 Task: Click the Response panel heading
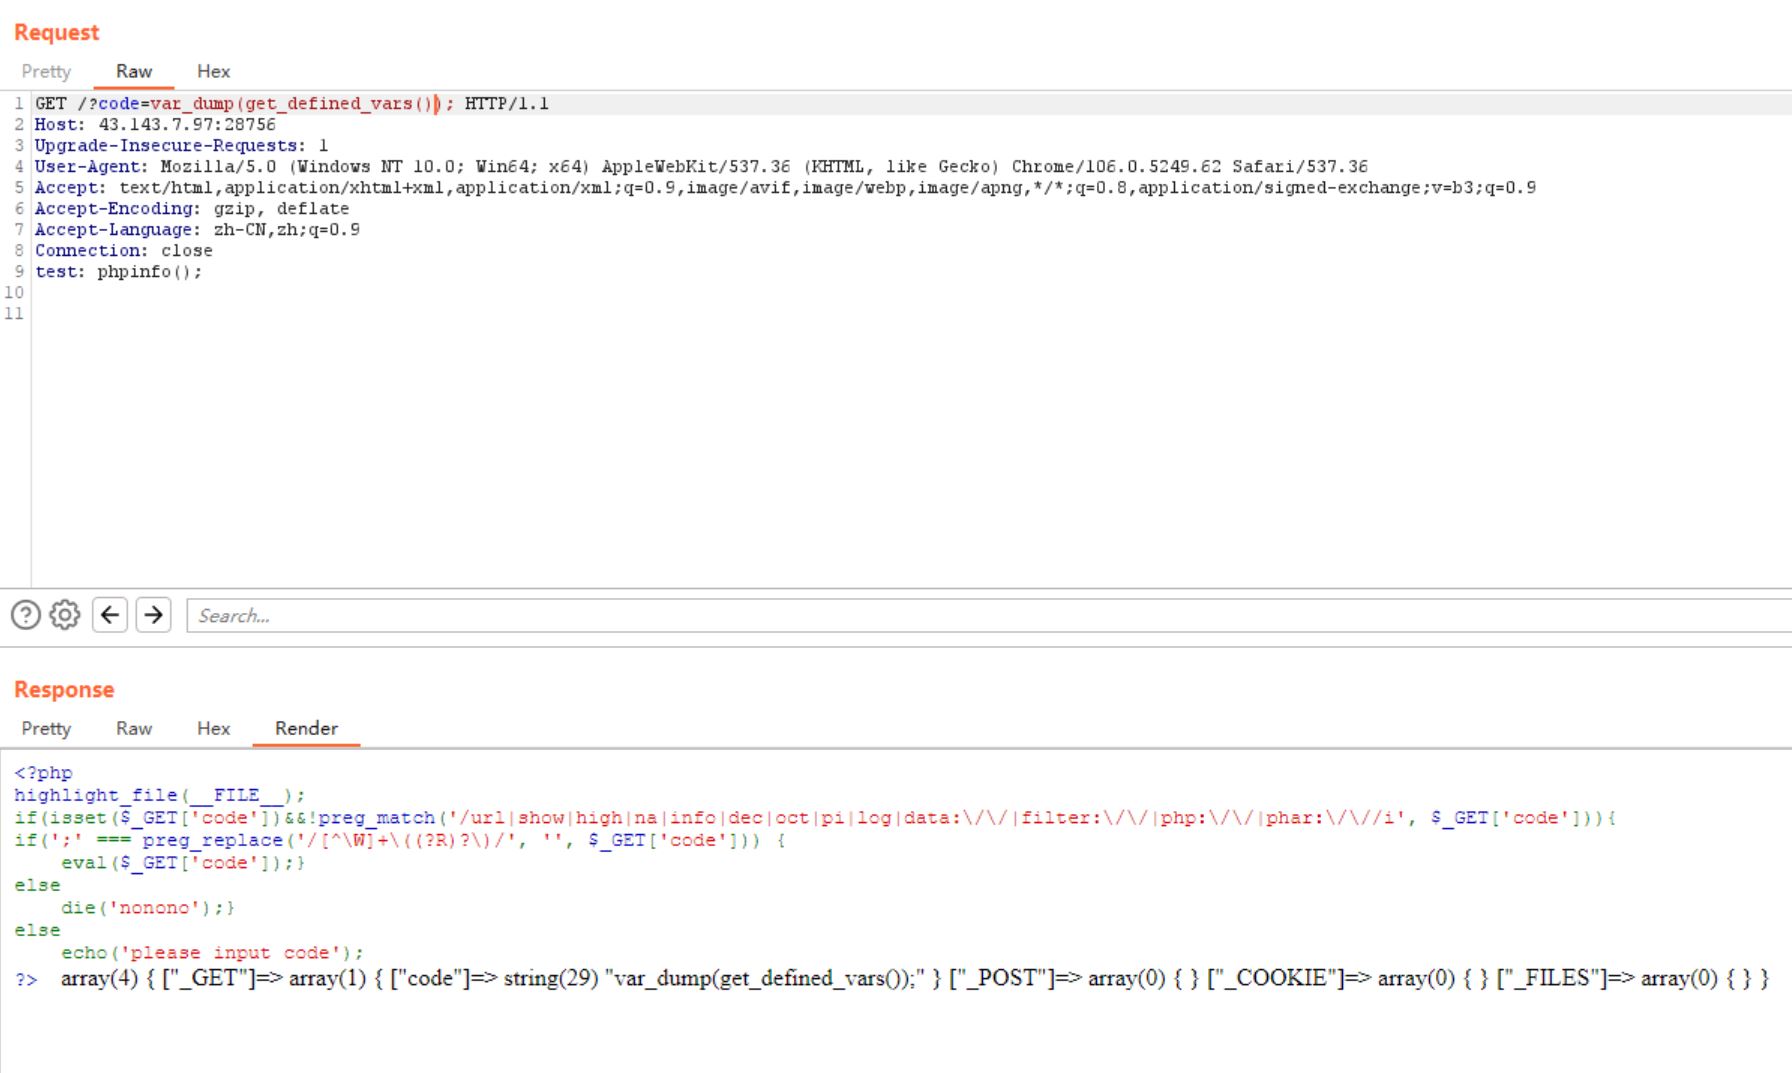pos(64,689)
